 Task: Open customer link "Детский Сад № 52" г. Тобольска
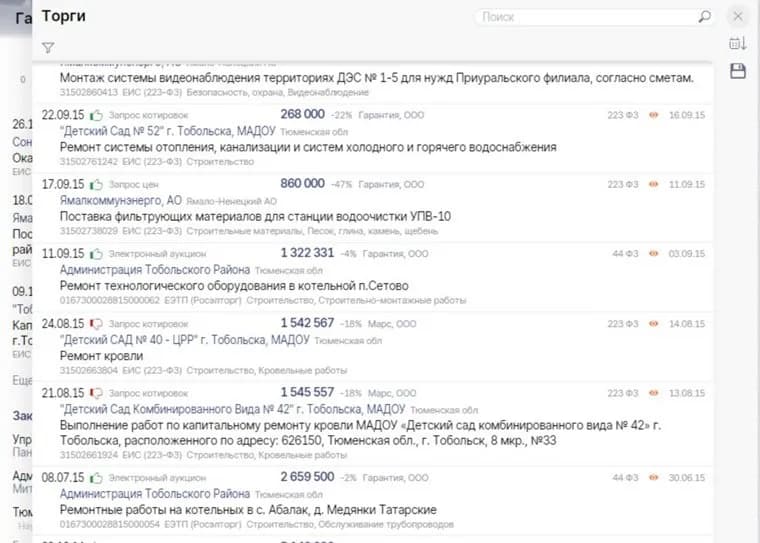point(169,131)
